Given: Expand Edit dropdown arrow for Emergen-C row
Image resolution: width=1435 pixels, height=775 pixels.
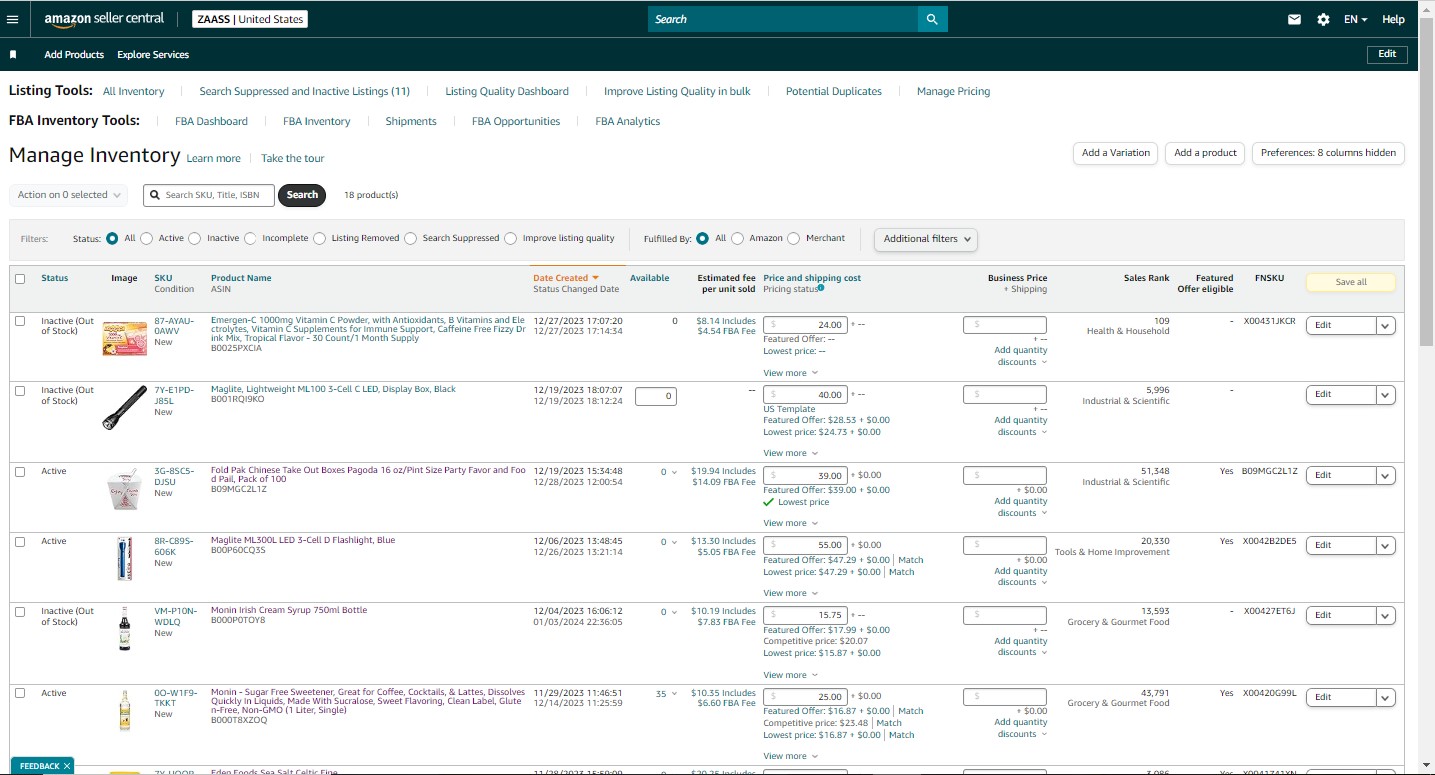Looking at the screenshot, I should coord(1385,325).
